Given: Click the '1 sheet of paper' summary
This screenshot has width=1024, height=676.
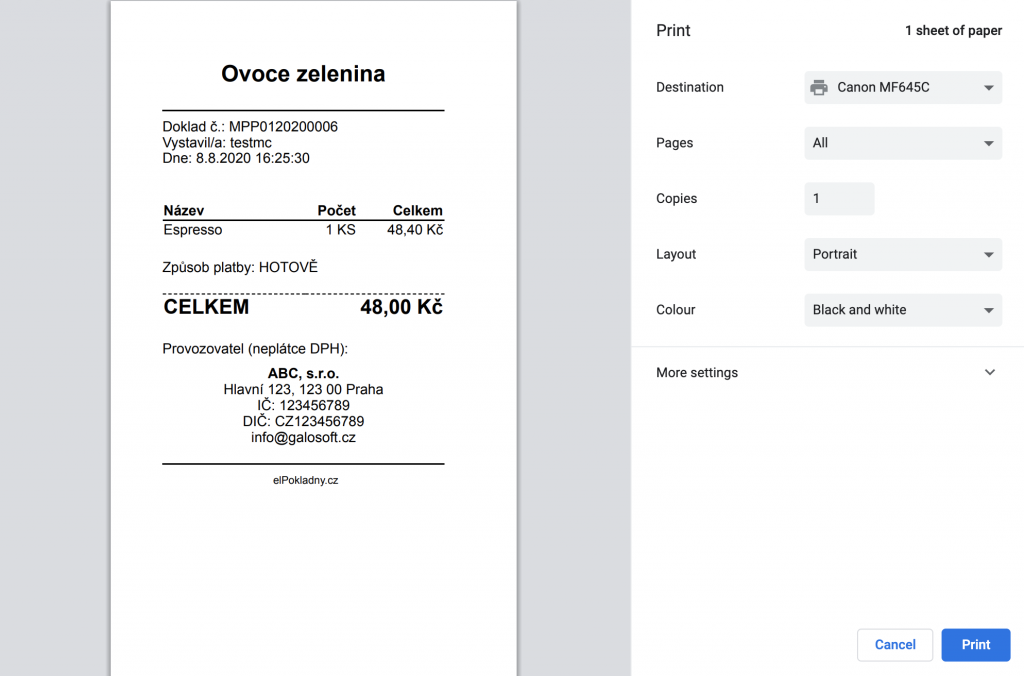Looking at the screenshot, I should [x=953, y=31].
